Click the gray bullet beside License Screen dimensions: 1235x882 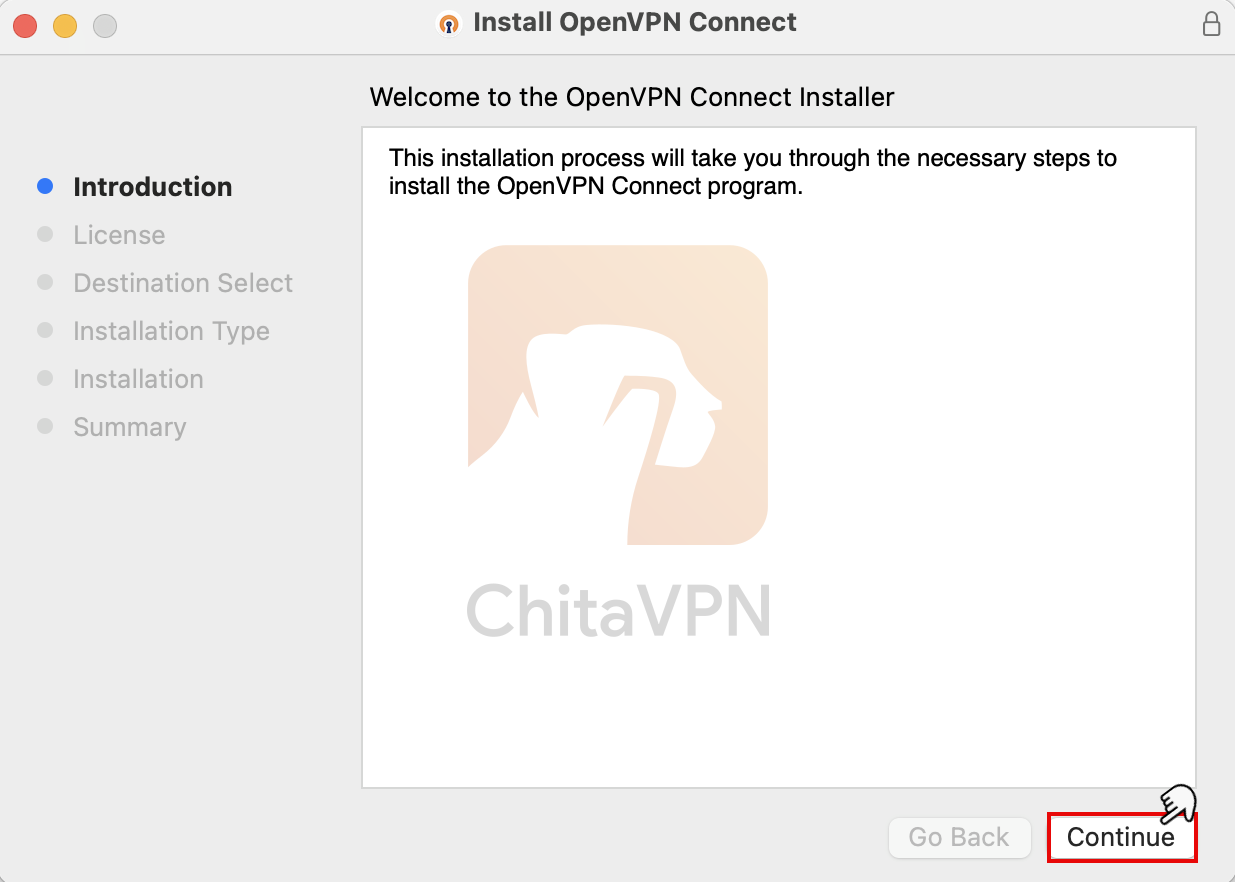point(45,235)
